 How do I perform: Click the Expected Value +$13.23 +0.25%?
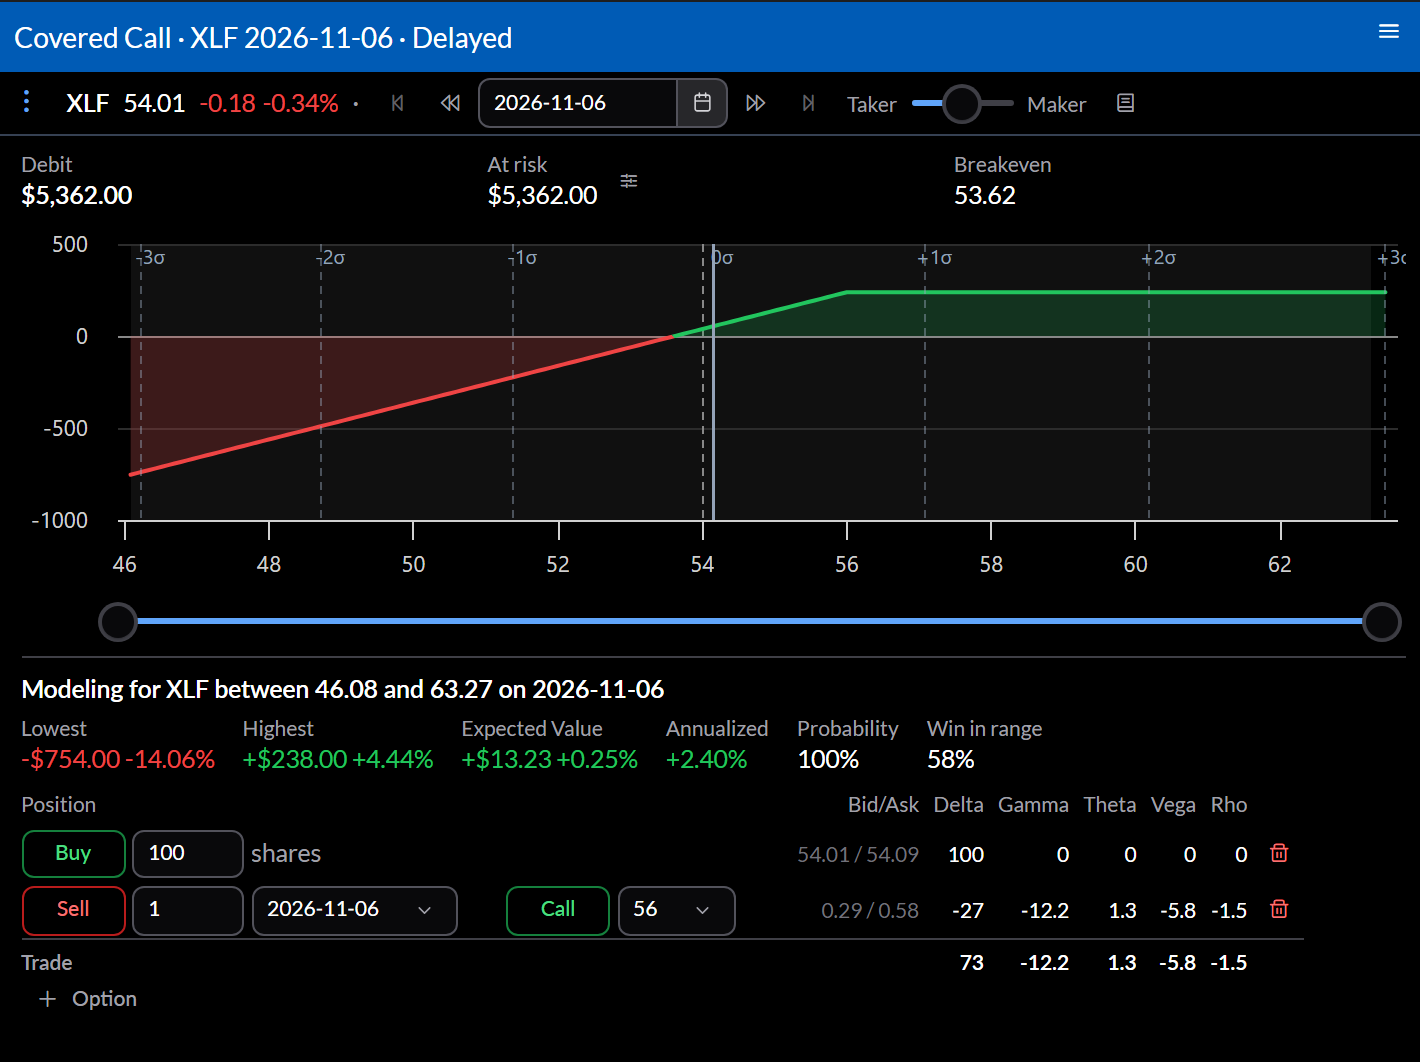tap(549, 760)
